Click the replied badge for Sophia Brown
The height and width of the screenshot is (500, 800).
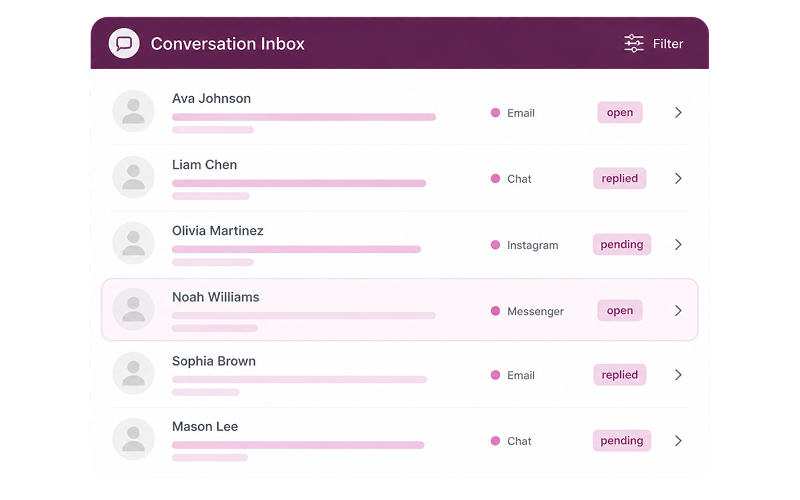click(619, 374)
